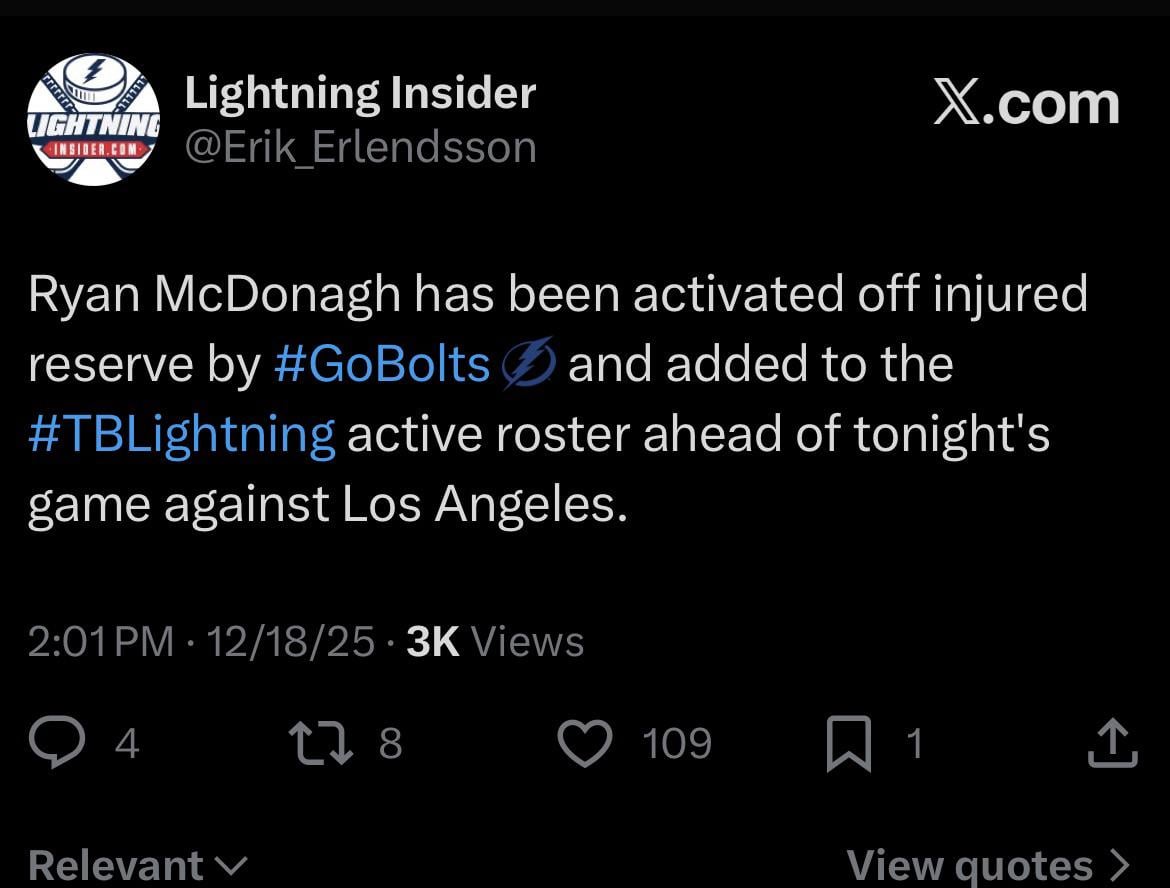Click the lightning bolt emoji in the tweet
This screenshot has width=1170, height=888.
pos(531,363)
